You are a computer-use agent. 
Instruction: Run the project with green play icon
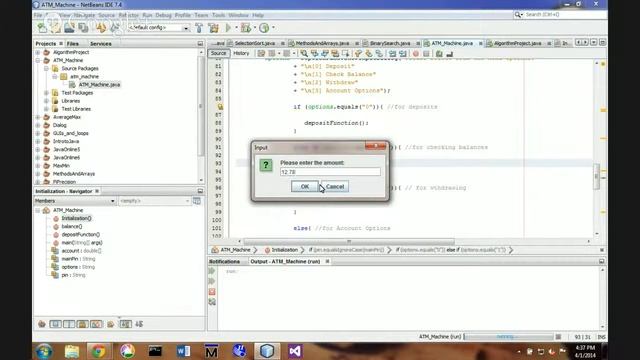coord(228,28)
